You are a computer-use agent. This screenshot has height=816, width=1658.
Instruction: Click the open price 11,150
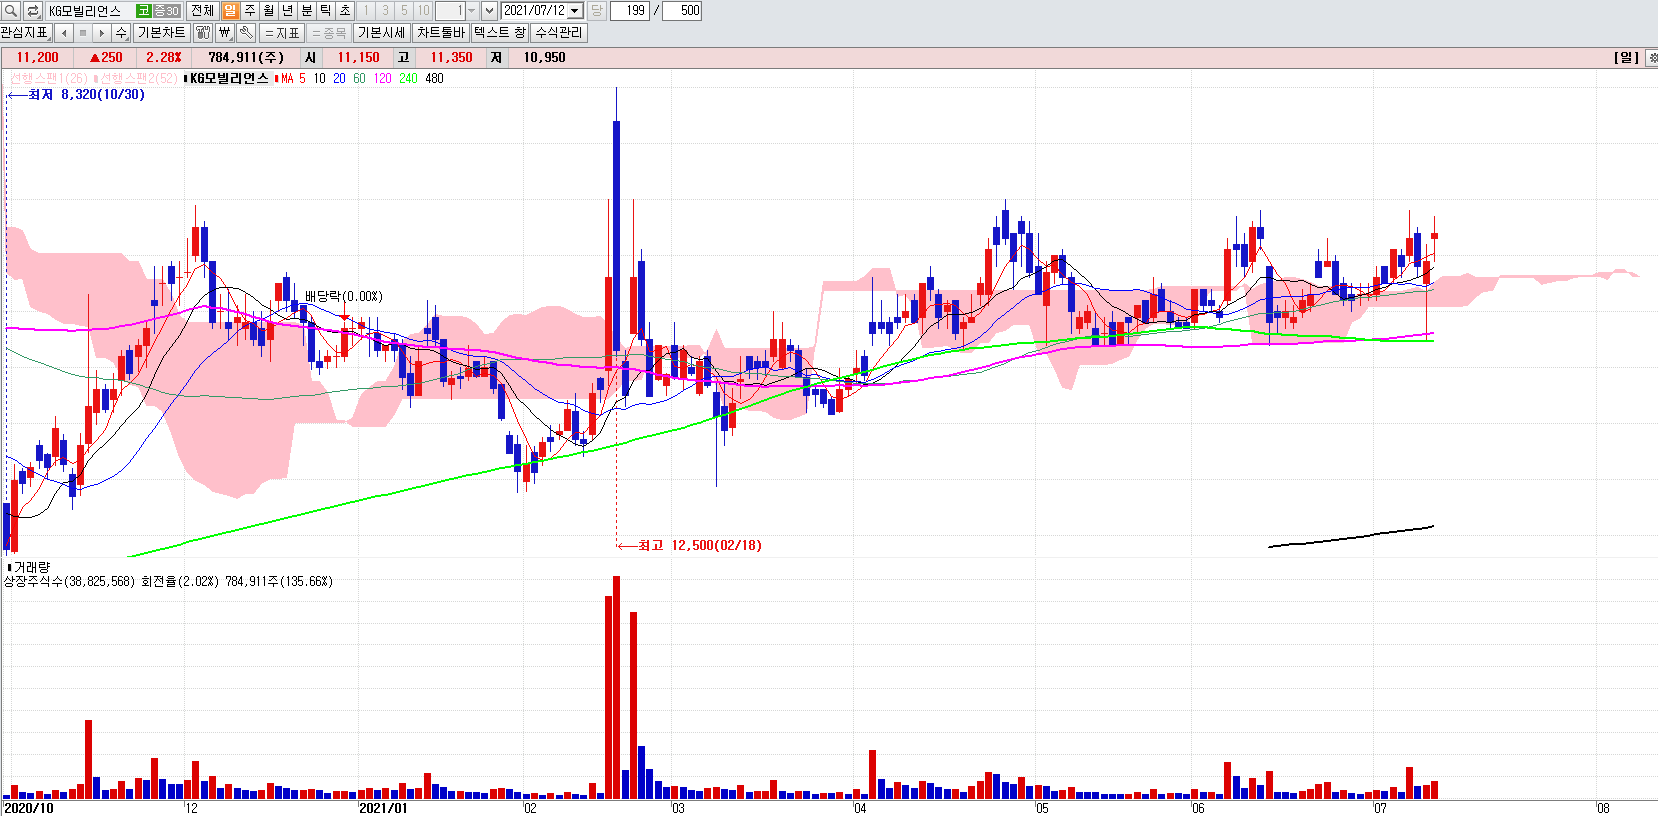click(358, 58)
